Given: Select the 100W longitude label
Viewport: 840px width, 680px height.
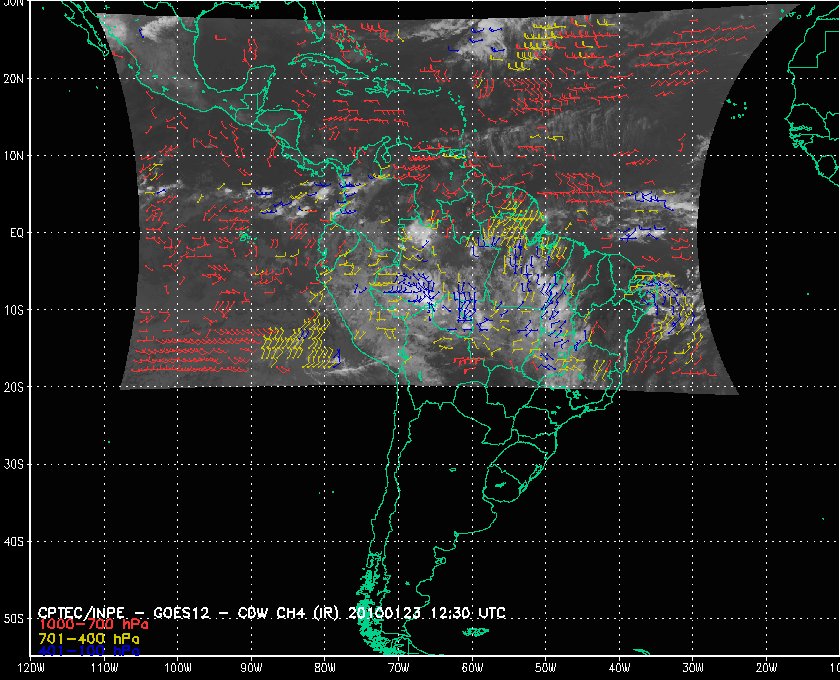Looking at the screenshot, I should pyautogui.click(x=177, y=667).
